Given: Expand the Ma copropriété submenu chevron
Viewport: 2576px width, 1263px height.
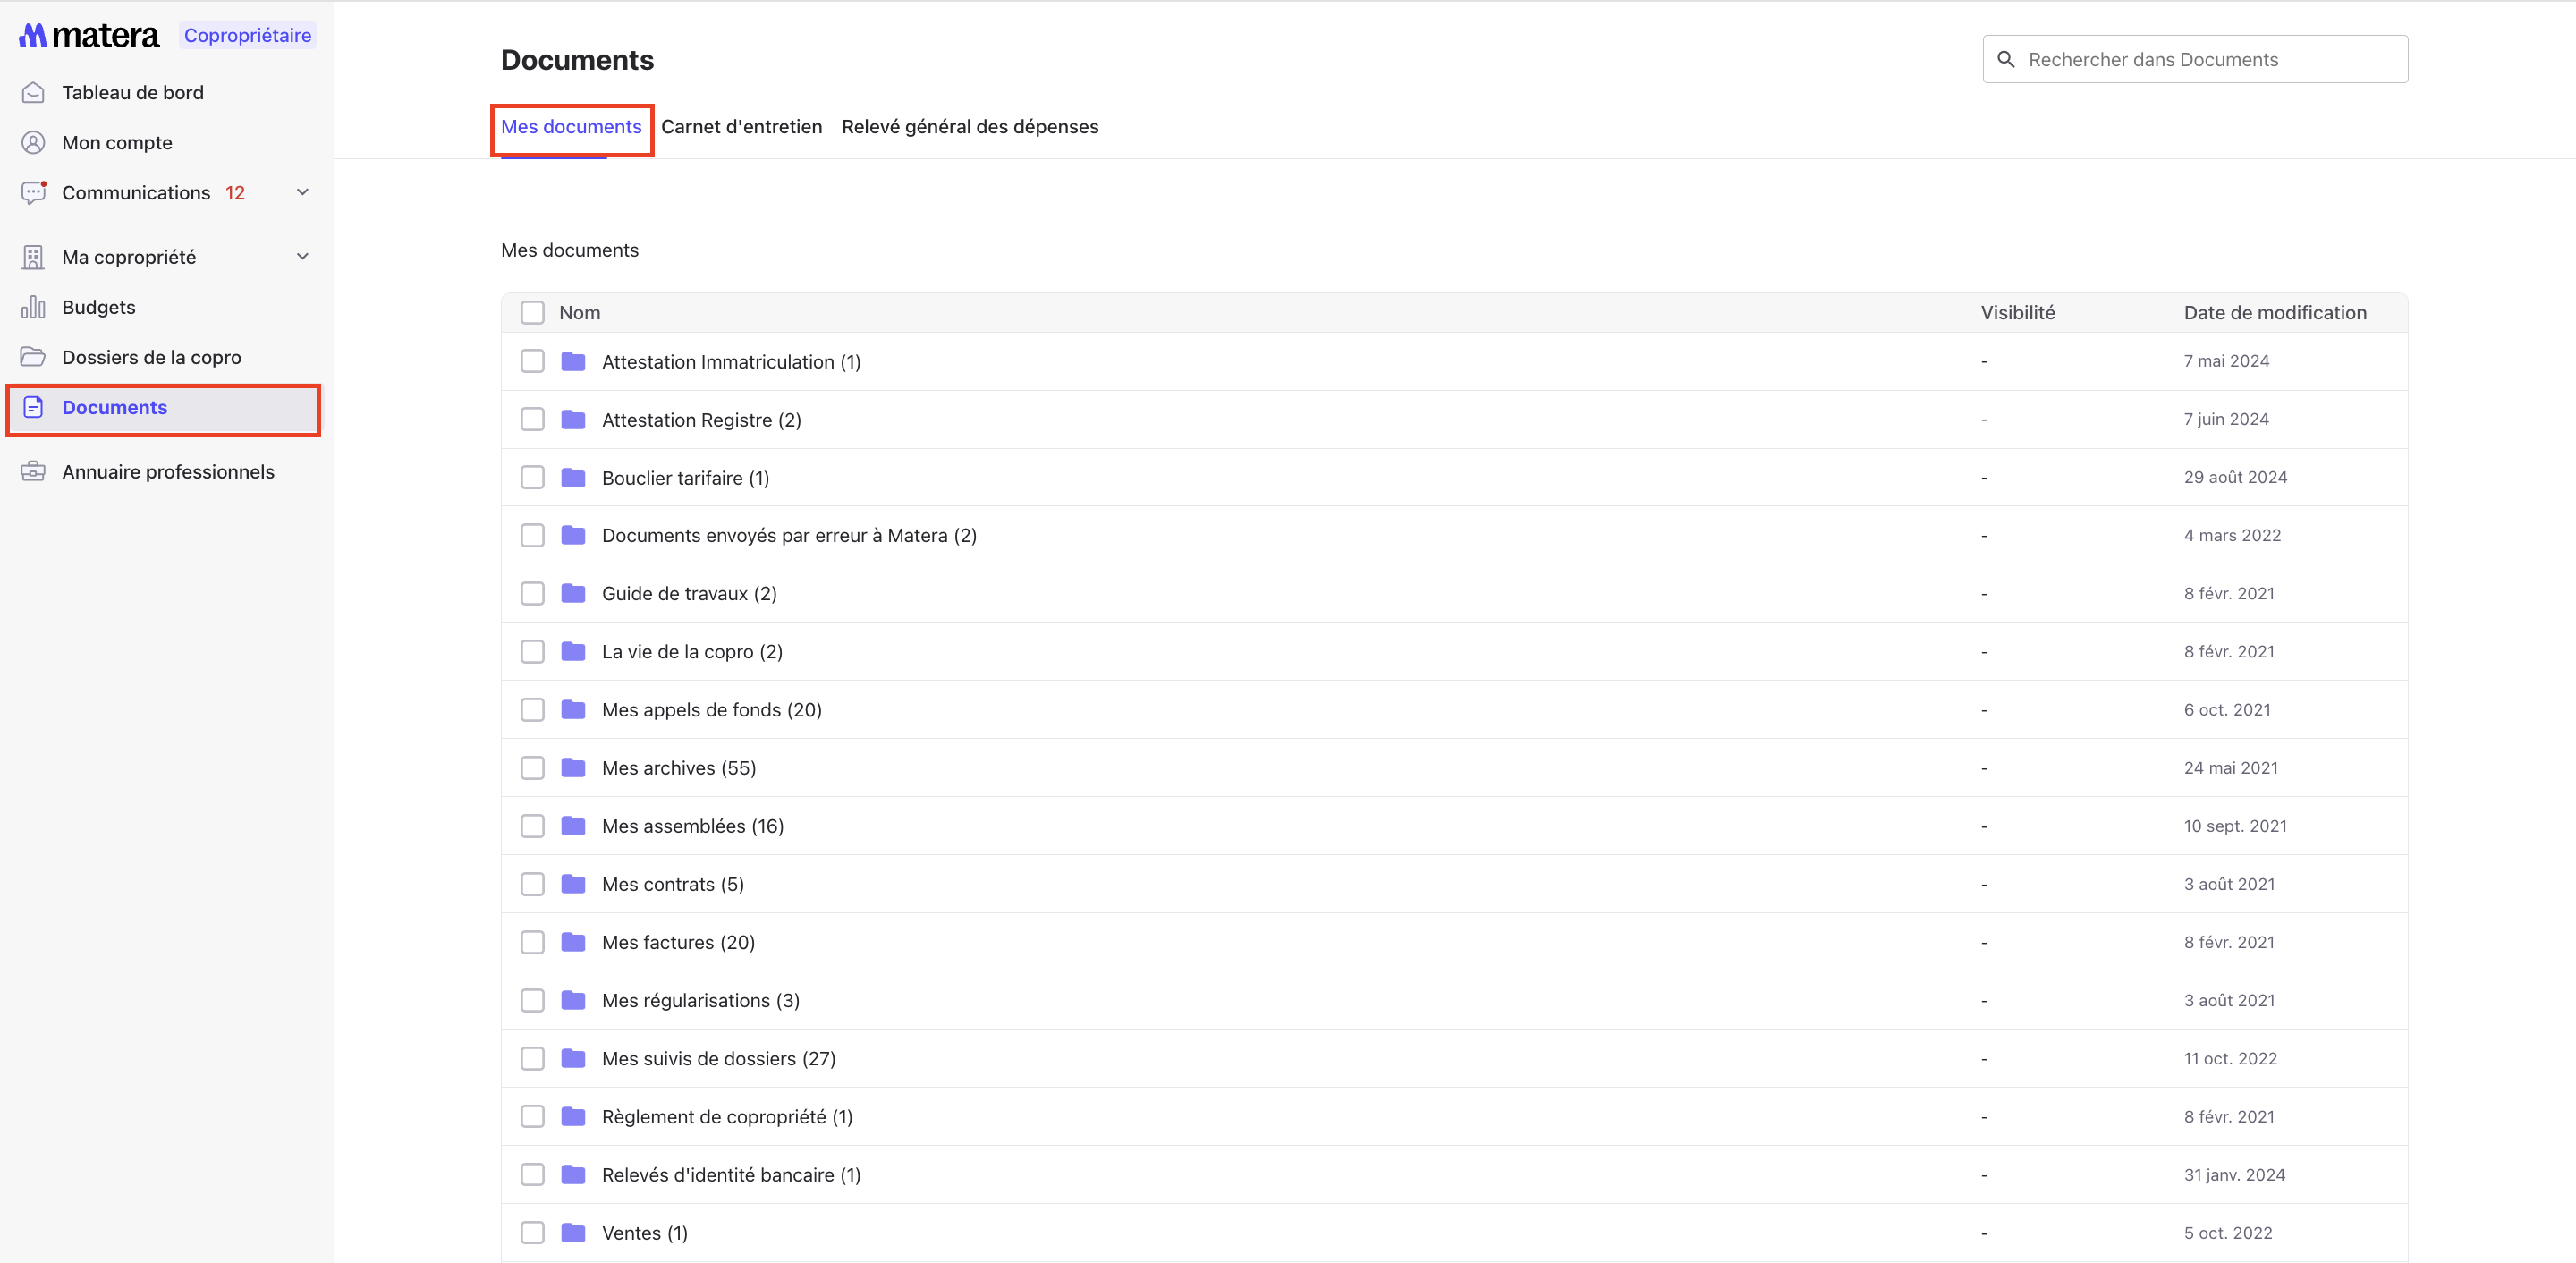Looking at the screenshot, I should click(303, 257).
